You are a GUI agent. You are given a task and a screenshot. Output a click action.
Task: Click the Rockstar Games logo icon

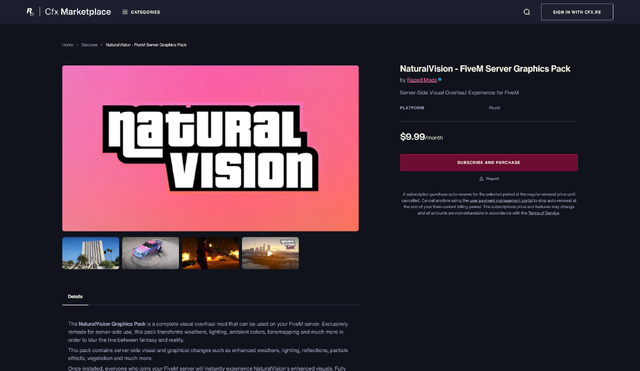[x=30, y=12]
